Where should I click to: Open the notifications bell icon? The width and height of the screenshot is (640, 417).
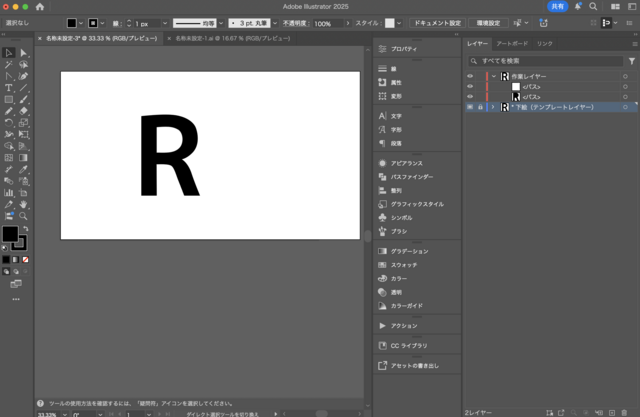(x=578, y=7)
